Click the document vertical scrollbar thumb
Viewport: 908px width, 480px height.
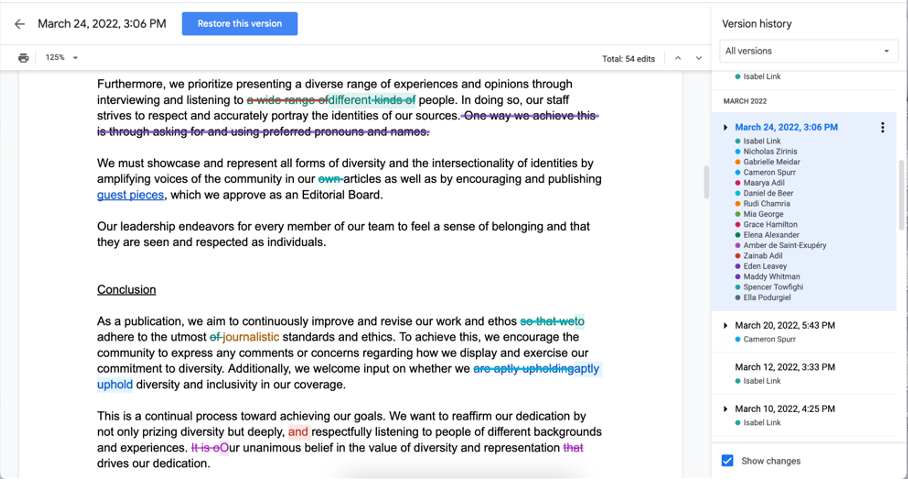706,182
